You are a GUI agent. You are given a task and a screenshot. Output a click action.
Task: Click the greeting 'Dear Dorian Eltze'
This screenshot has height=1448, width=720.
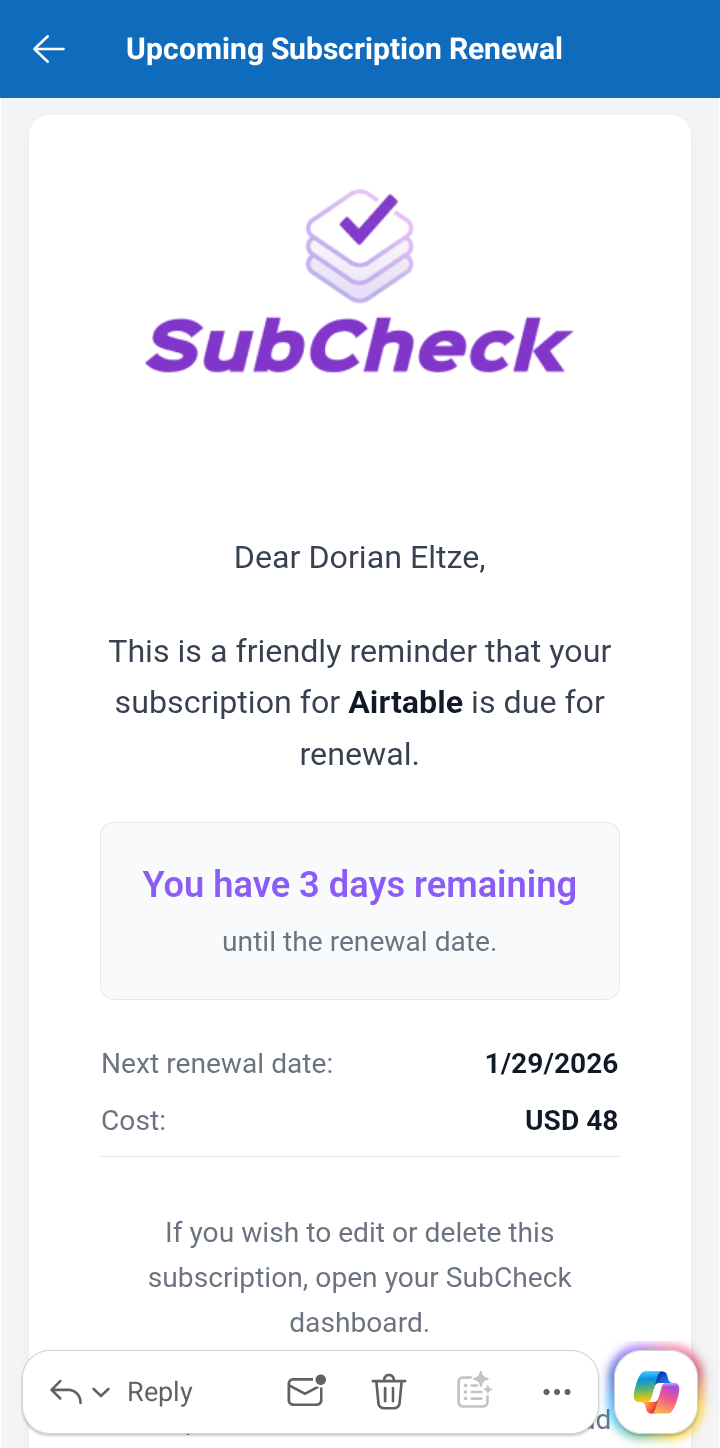pos(359,557)
